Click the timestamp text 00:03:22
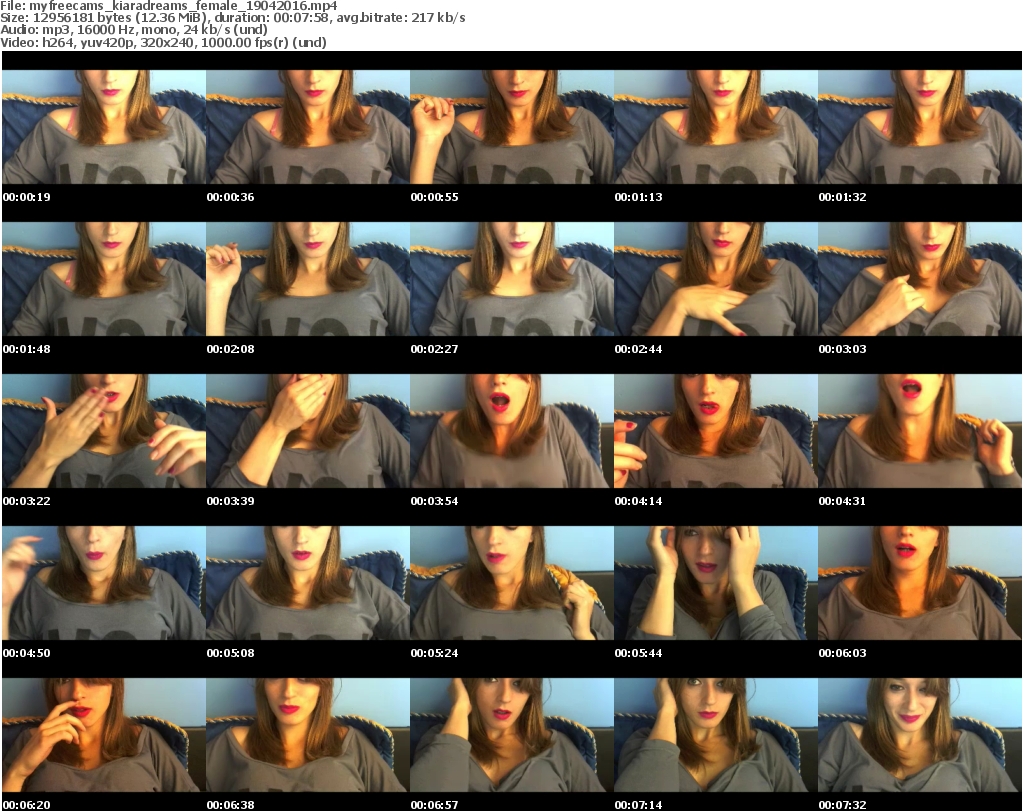Viewport: 1024px width, 811px height. (26, 501)
